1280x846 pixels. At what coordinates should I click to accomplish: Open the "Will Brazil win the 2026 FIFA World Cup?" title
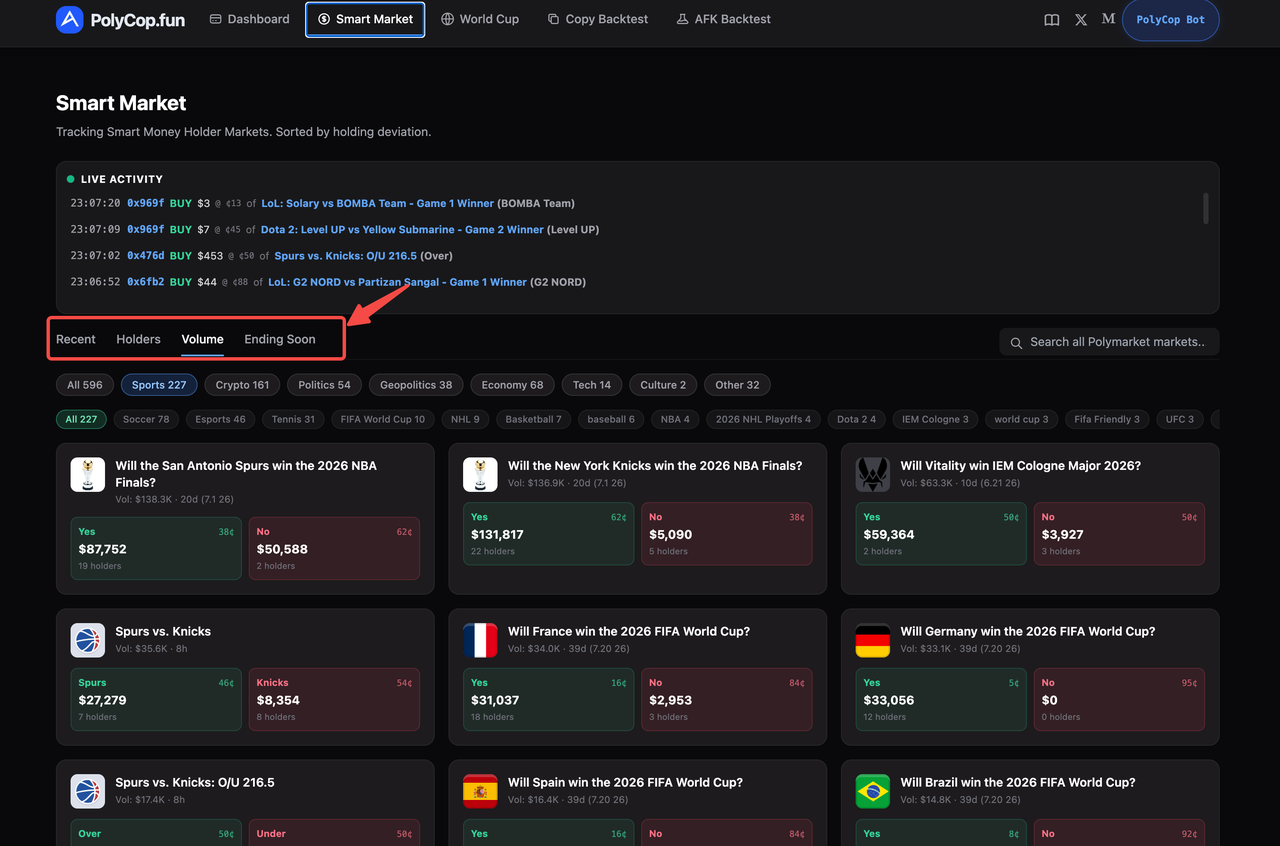1018,783
